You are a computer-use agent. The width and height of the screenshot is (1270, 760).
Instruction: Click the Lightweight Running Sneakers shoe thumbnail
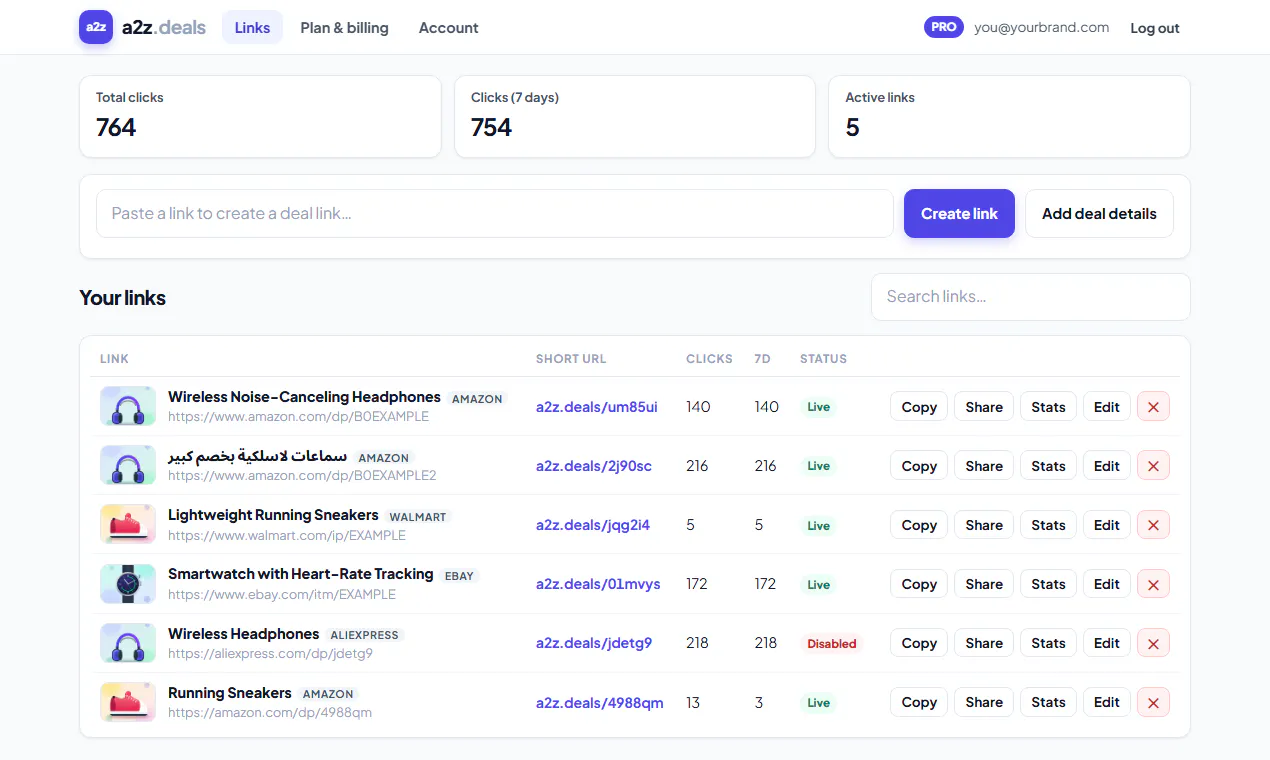(128, 525)
